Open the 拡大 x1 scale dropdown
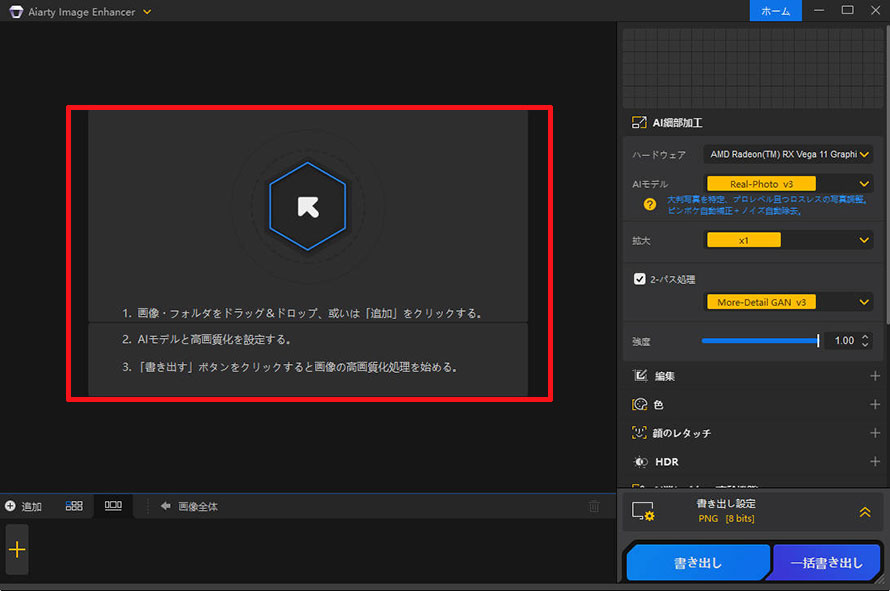890x591 pixels. 788,240
